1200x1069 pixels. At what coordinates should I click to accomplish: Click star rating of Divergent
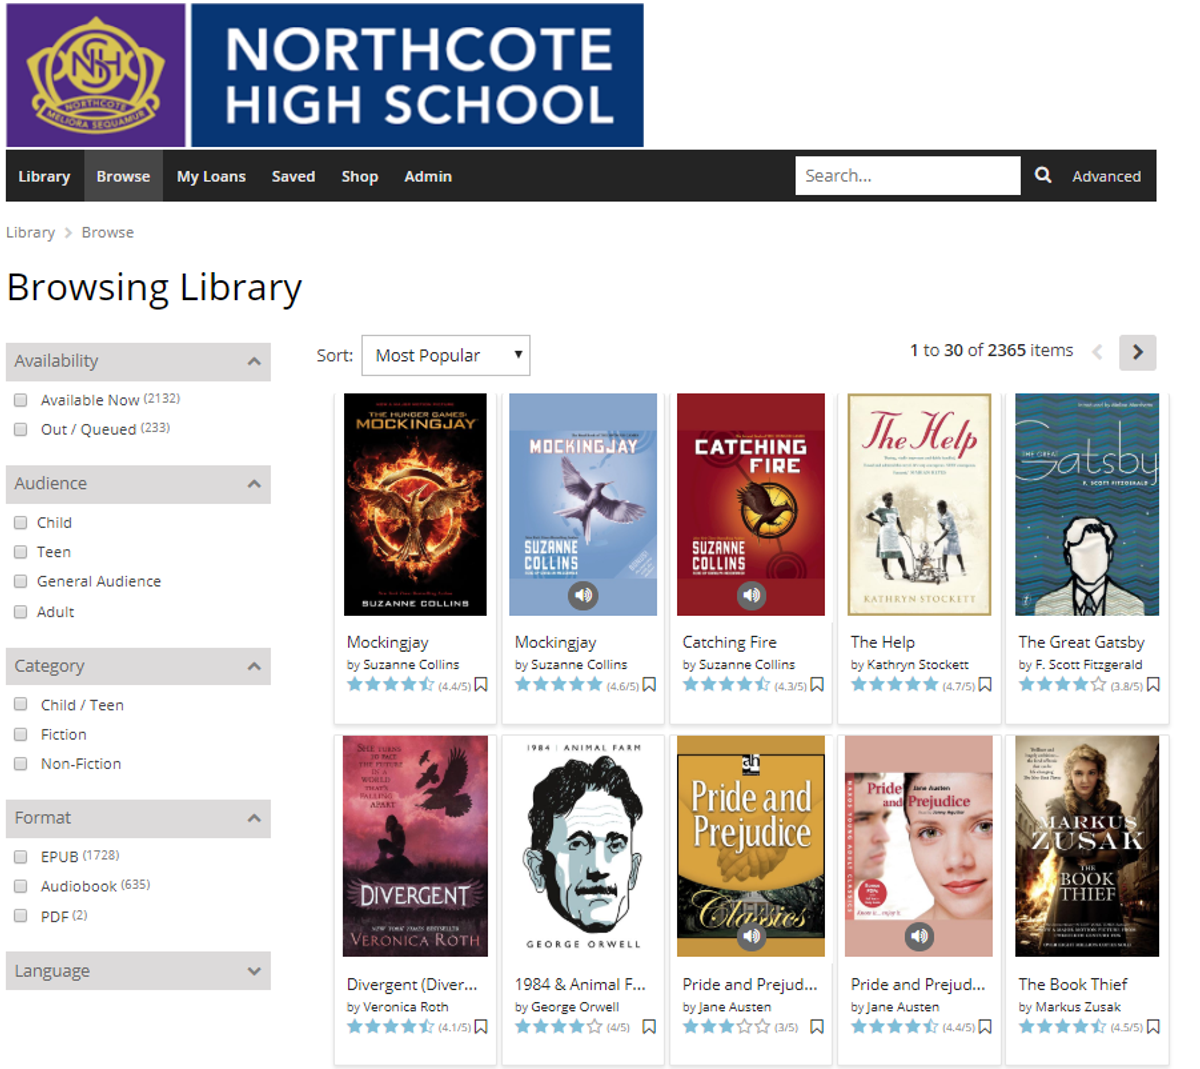pyautogui.click(x=391, y=1027)
